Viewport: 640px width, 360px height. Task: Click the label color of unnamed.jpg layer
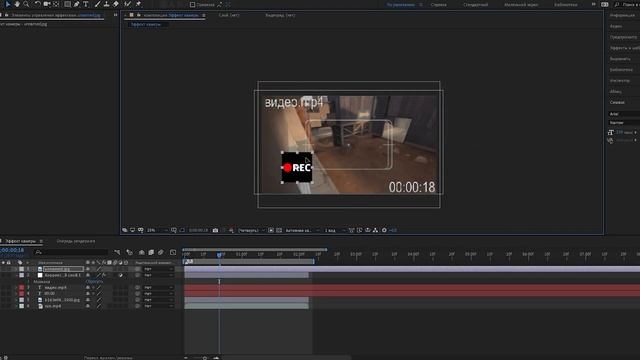click(22, 269)
